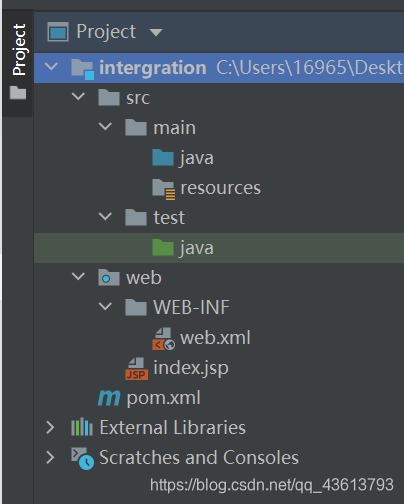404x504 pixels.
Task: Select the test folder label
Action: pos(169,218)
